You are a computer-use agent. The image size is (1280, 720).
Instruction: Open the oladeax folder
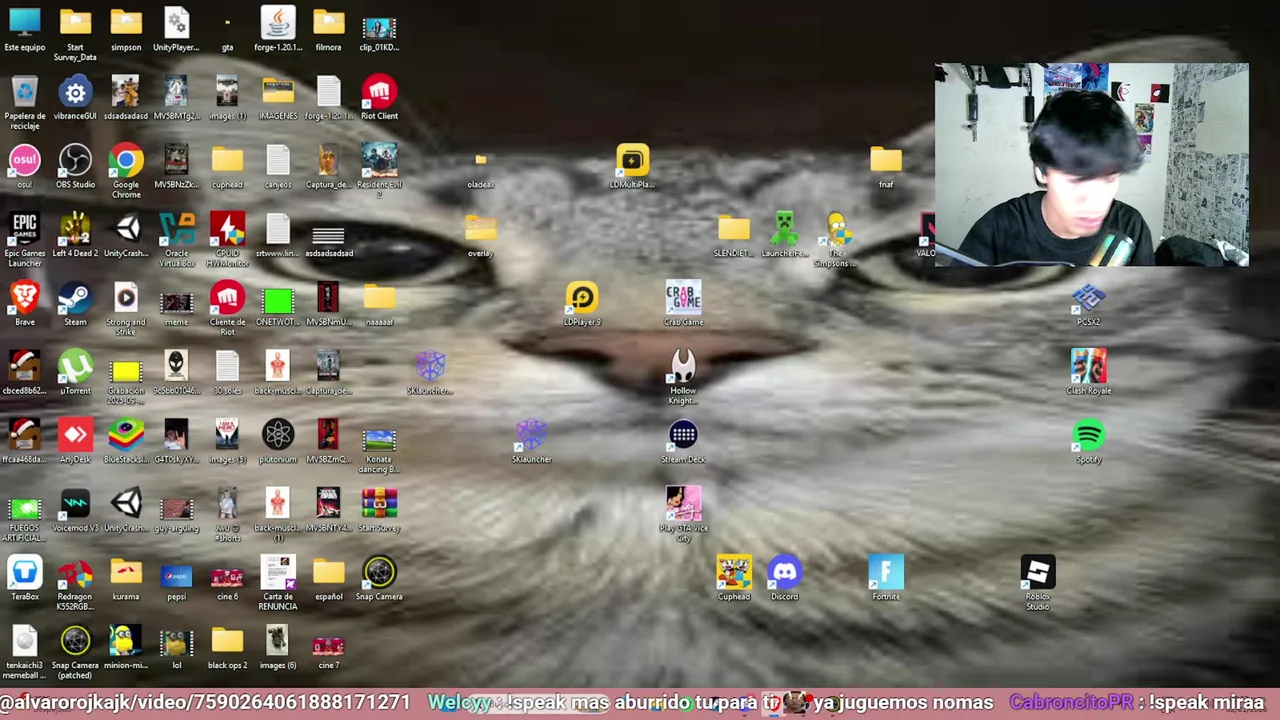click(481, 170)
